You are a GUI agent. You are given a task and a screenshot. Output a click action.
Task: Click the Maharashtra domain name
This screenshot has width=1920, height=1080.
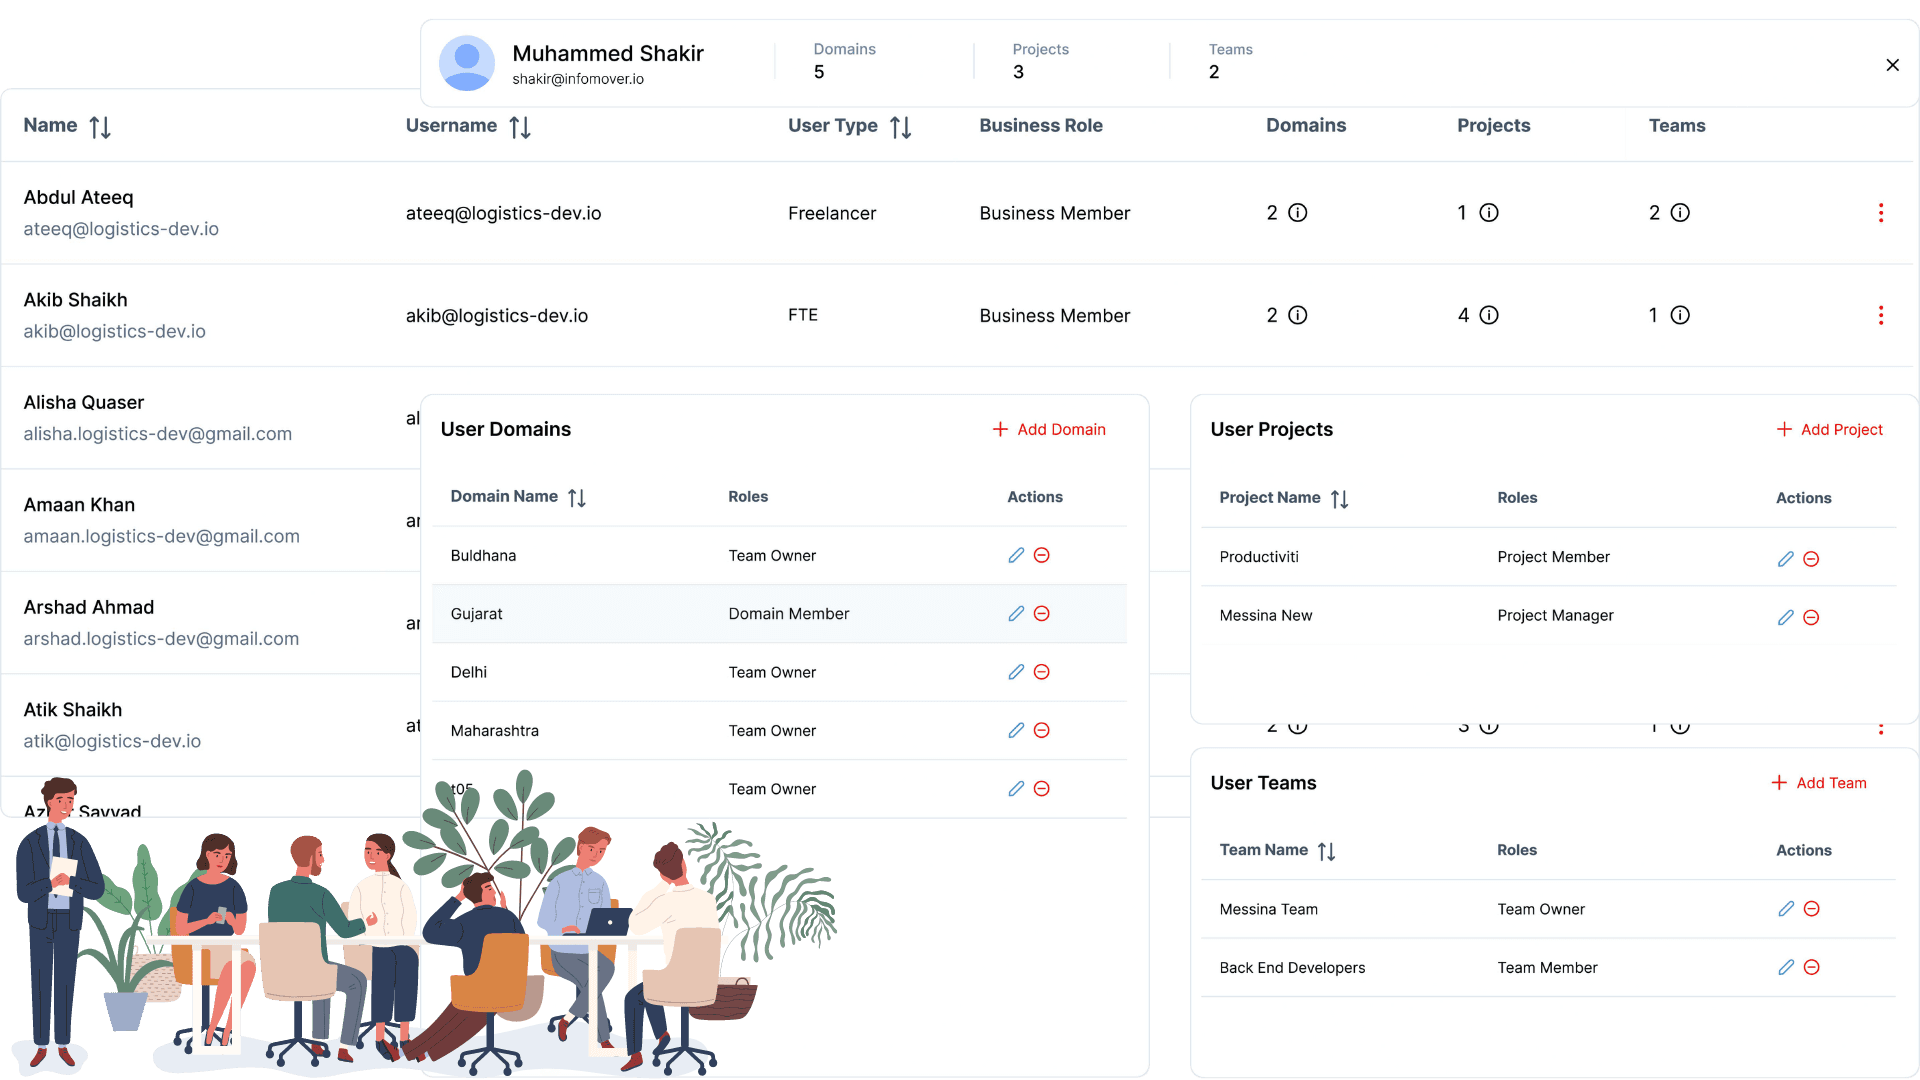[x=494, y=731]
